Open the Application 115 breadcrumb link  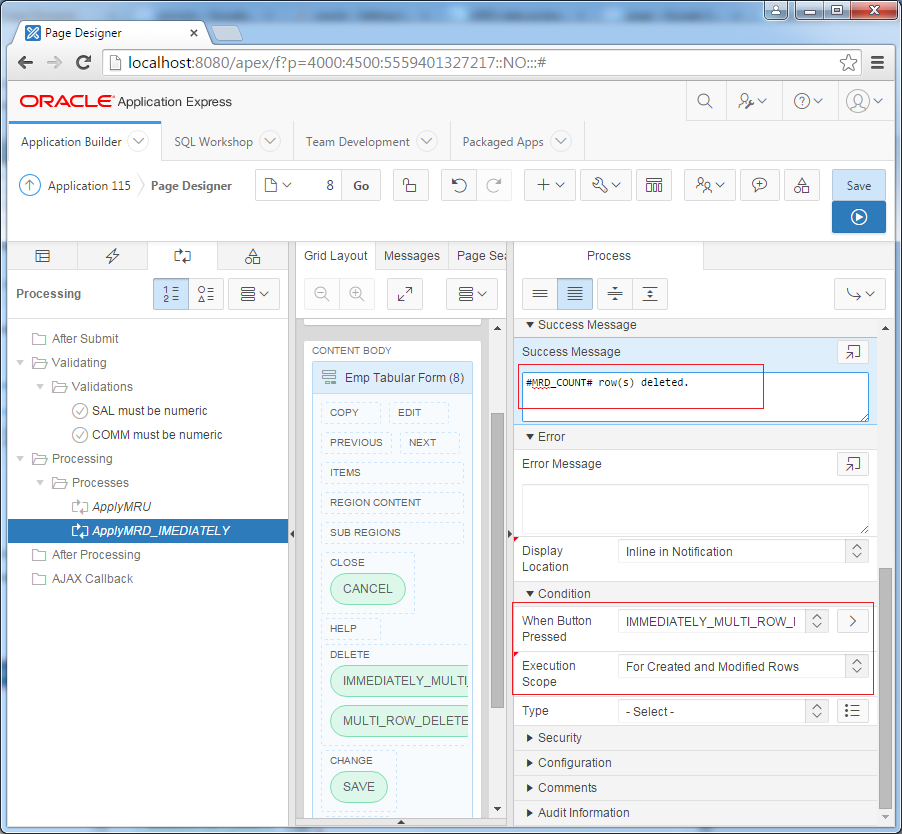[x=89, y=186]
